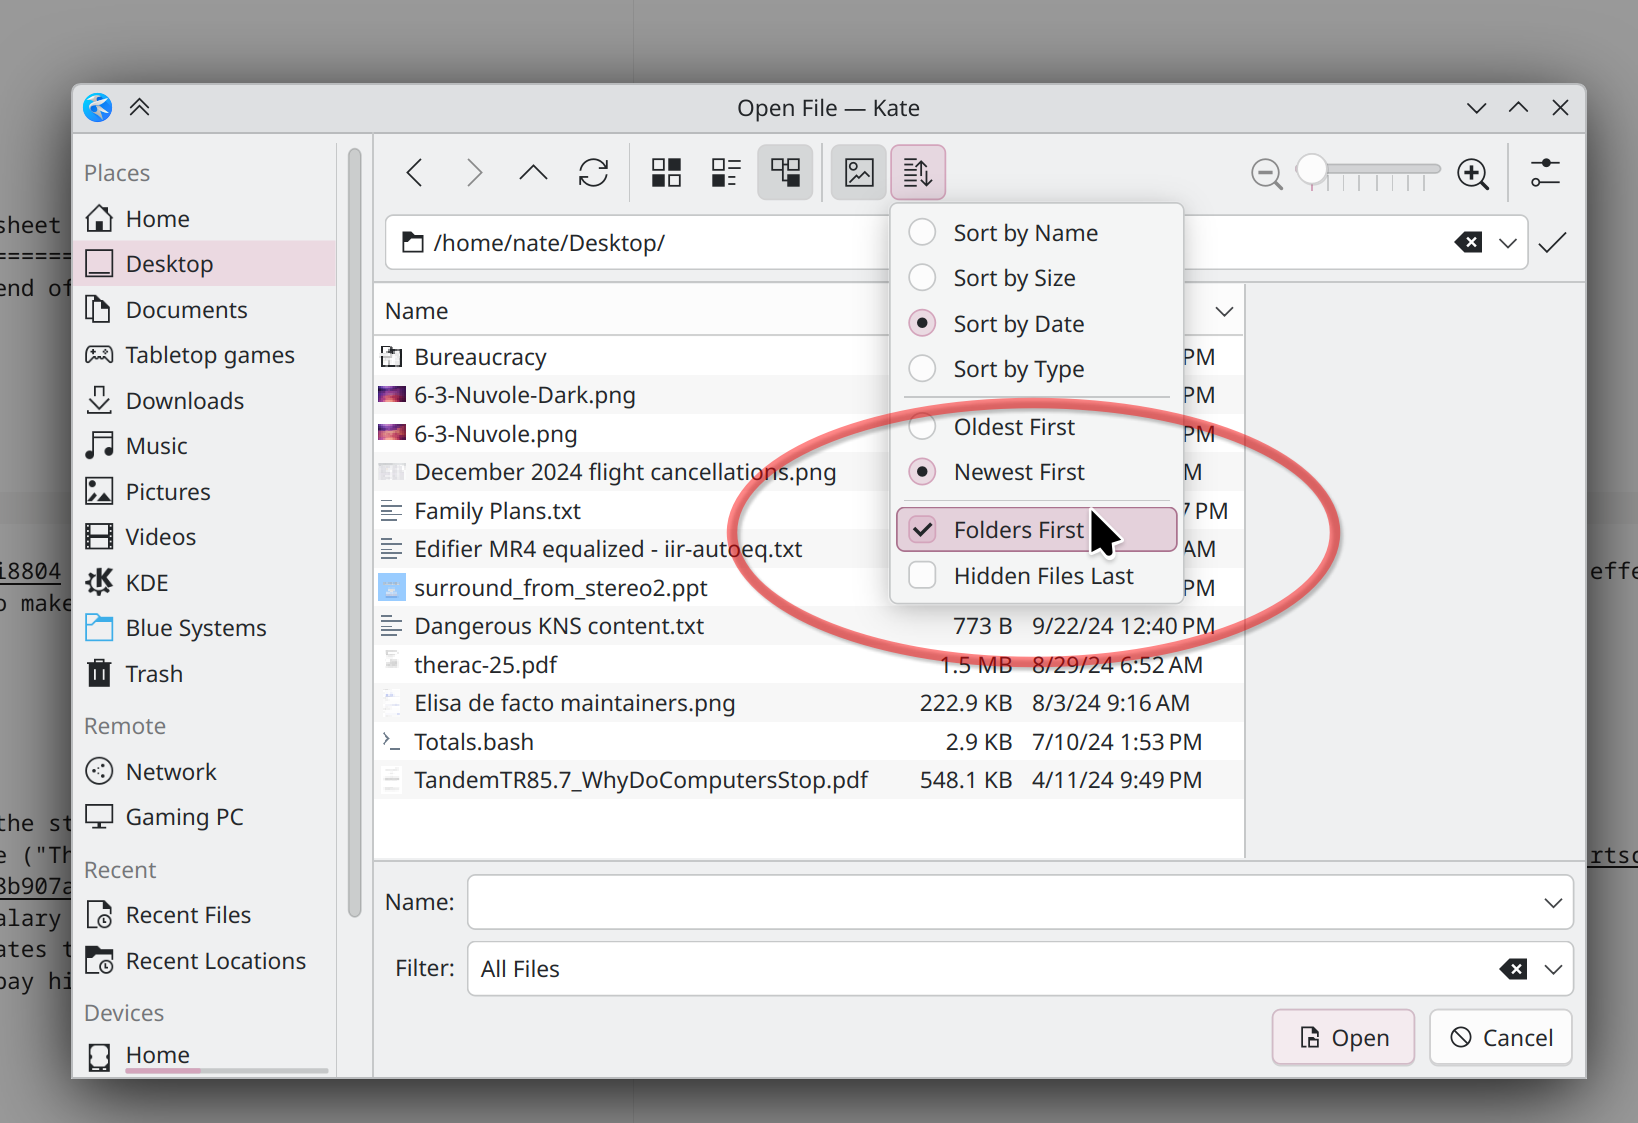This screenshot has width=1638, height=1123.
Task: Open the Home place
Action: [x=205, y=219]
